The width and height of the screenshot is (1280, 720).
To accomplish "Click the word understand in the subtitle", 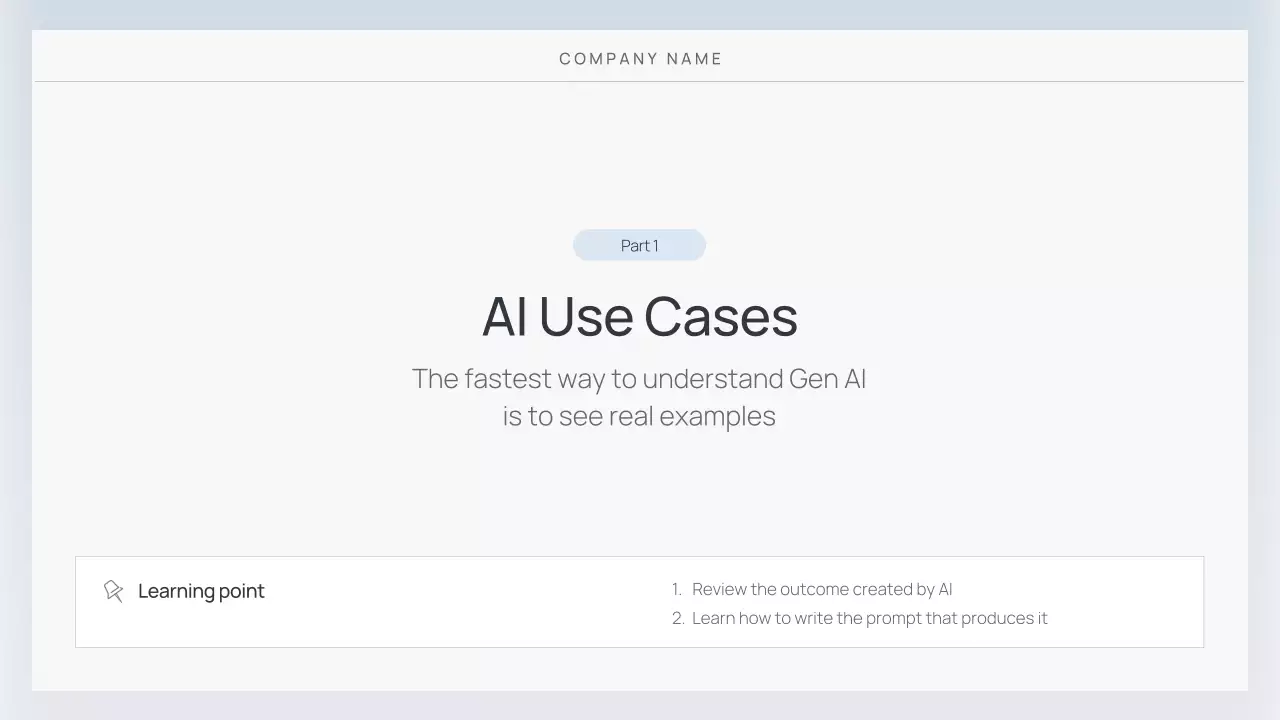I will click(712, 379).
